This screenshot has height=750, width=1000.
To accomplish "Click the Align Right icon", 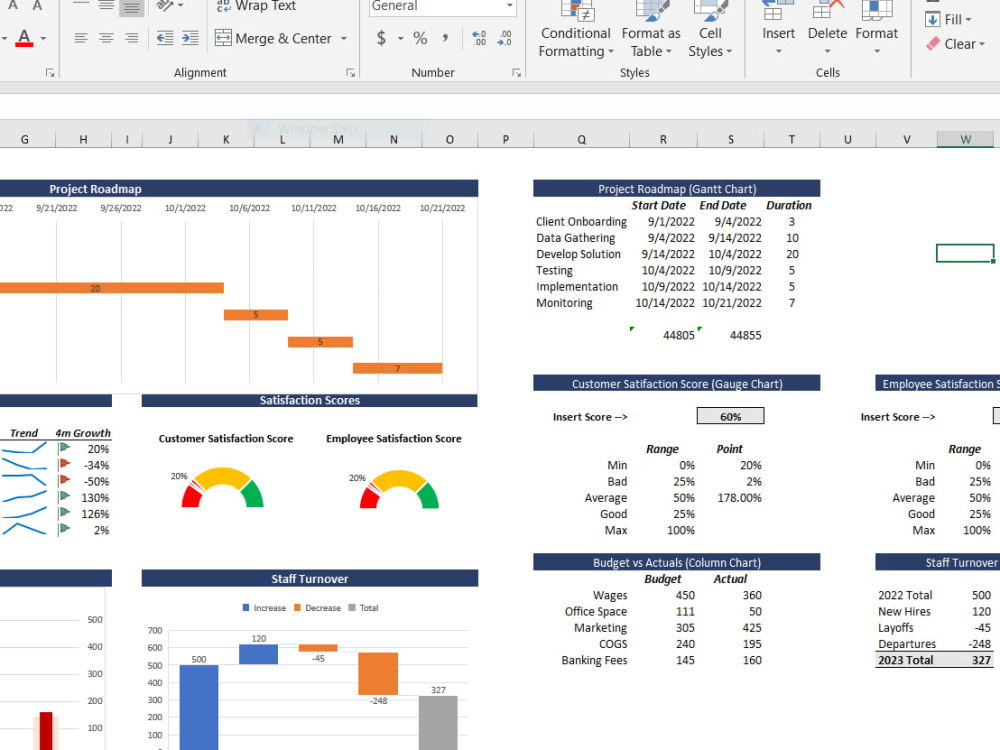I will tap(131, 38).
